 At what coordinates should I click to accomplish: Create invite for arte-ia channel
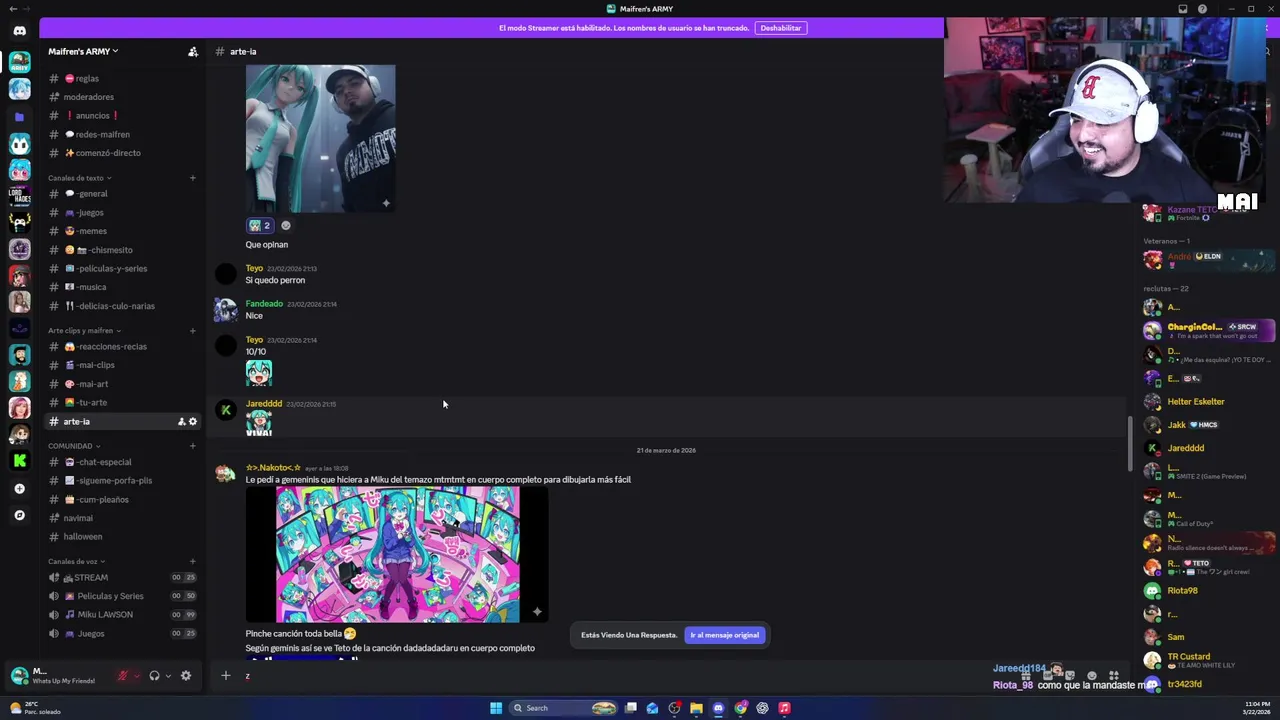[181, 422]
